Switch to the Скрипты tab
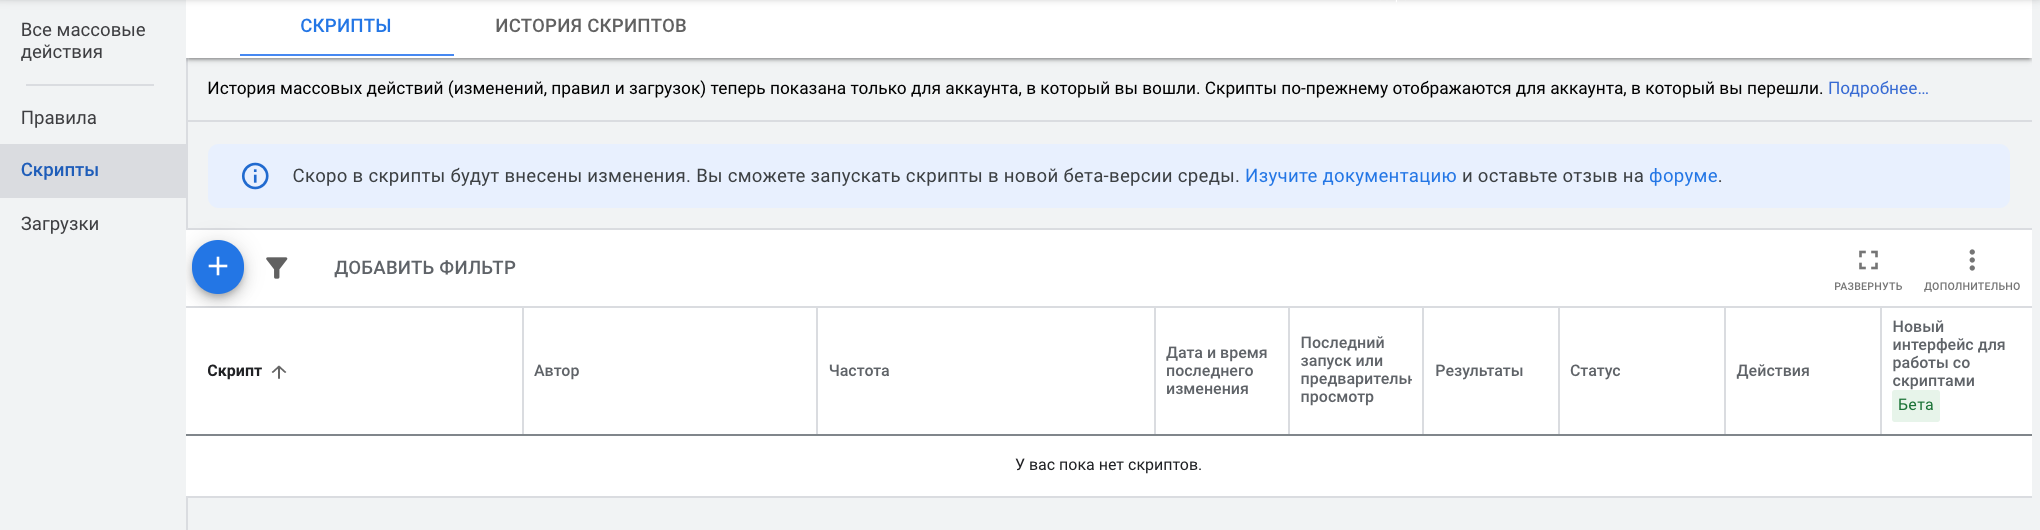Image resolution: width=2040 pixels, height=530 pixels. (346, 26)
